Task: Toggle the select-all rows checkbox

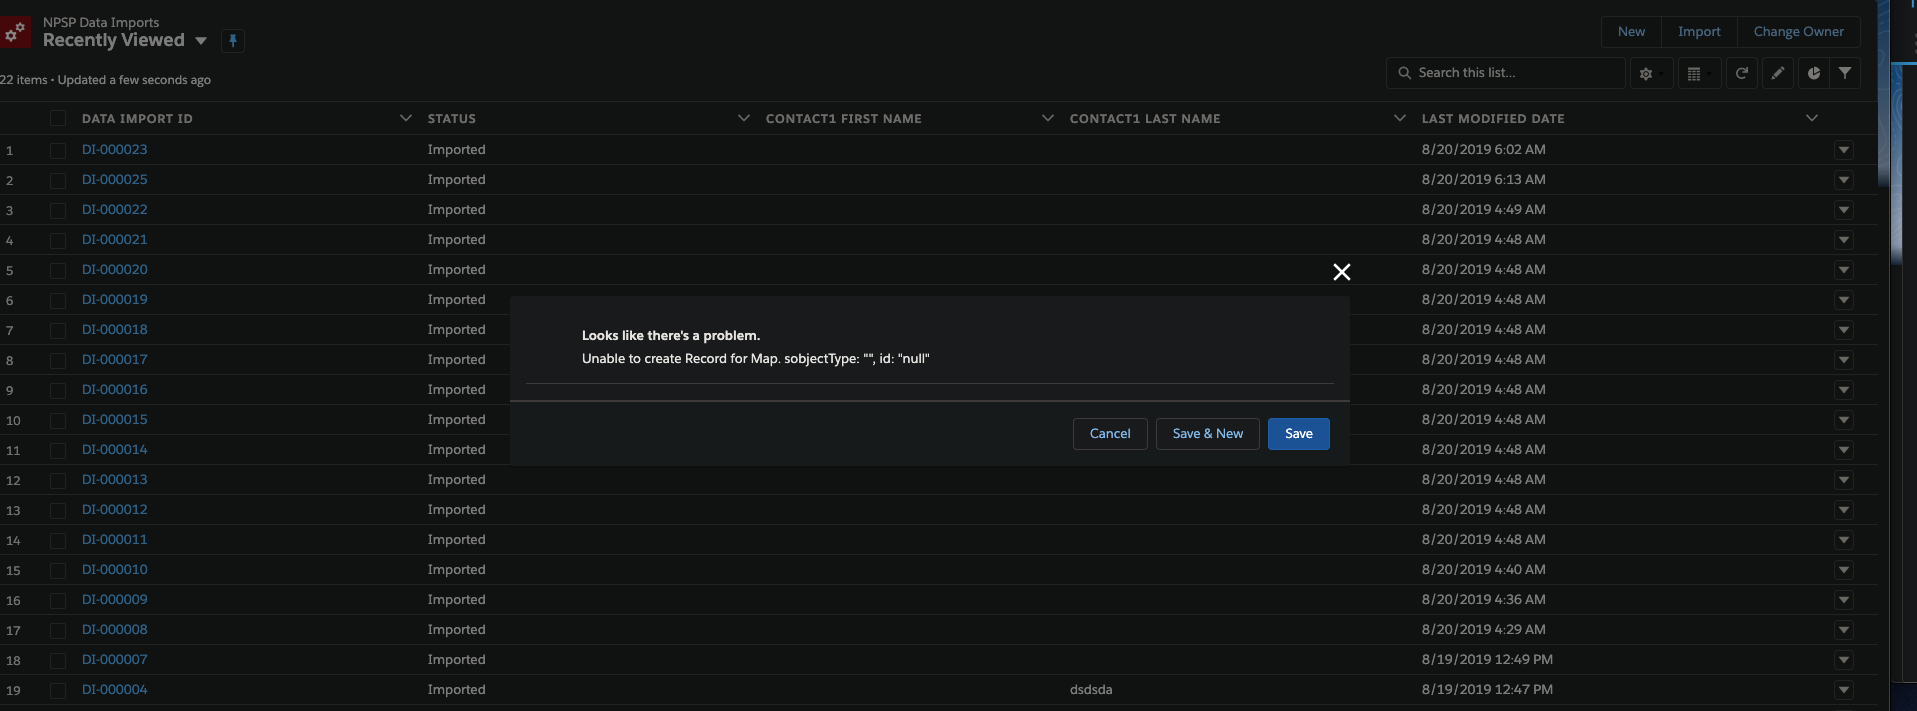Action: click(x=58, y=118)
